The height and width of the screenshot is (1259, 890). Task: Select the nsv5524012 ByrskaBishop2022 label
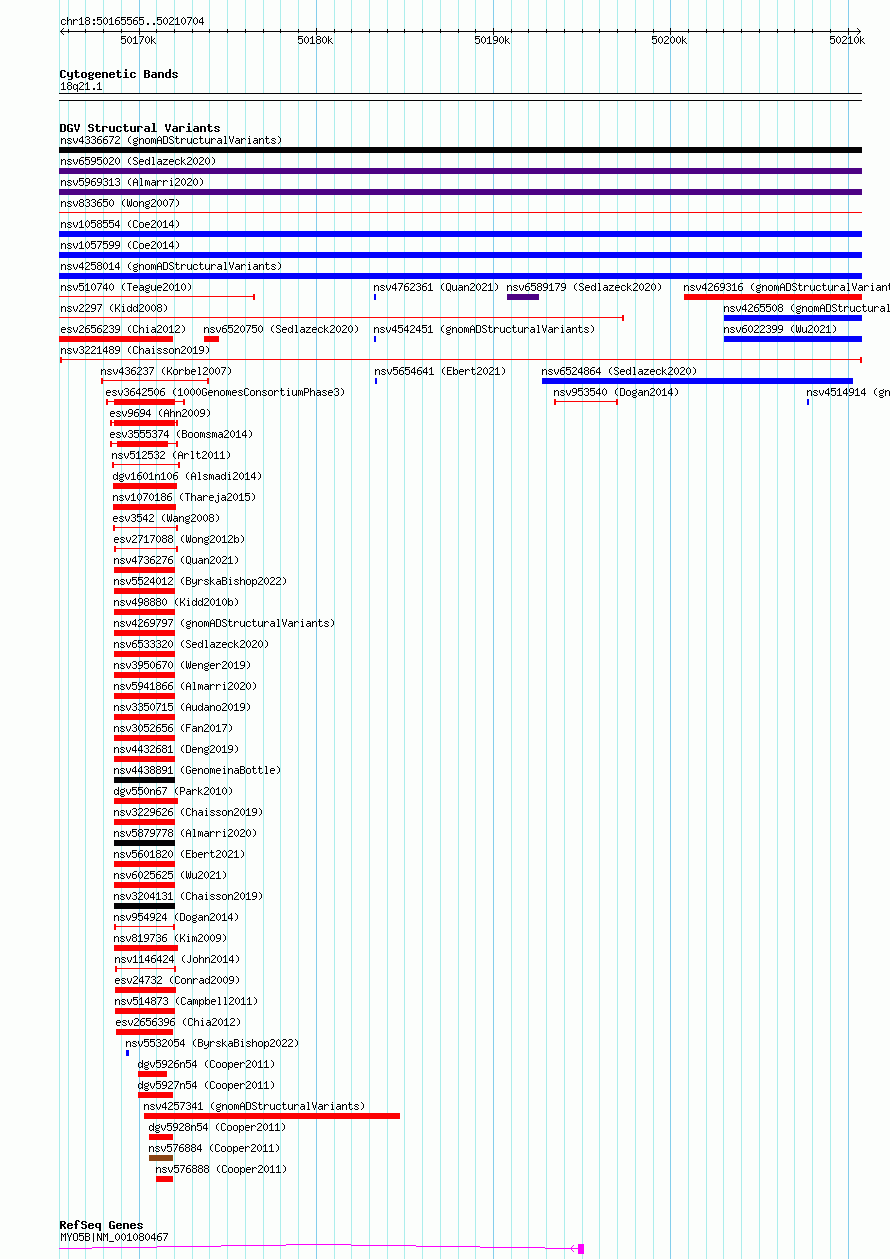200,581
